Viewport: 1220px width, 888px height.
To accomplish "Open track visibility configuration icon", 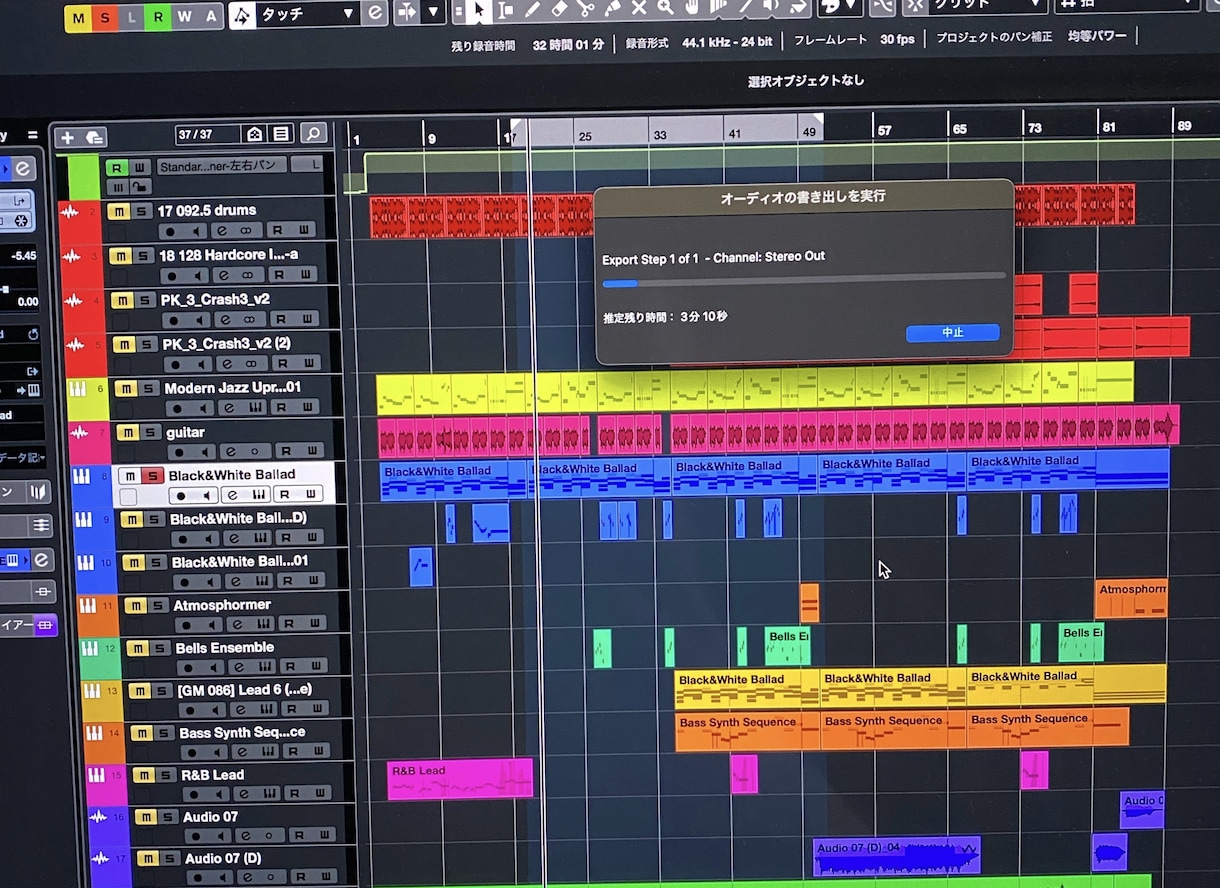I will click(254, 134).
